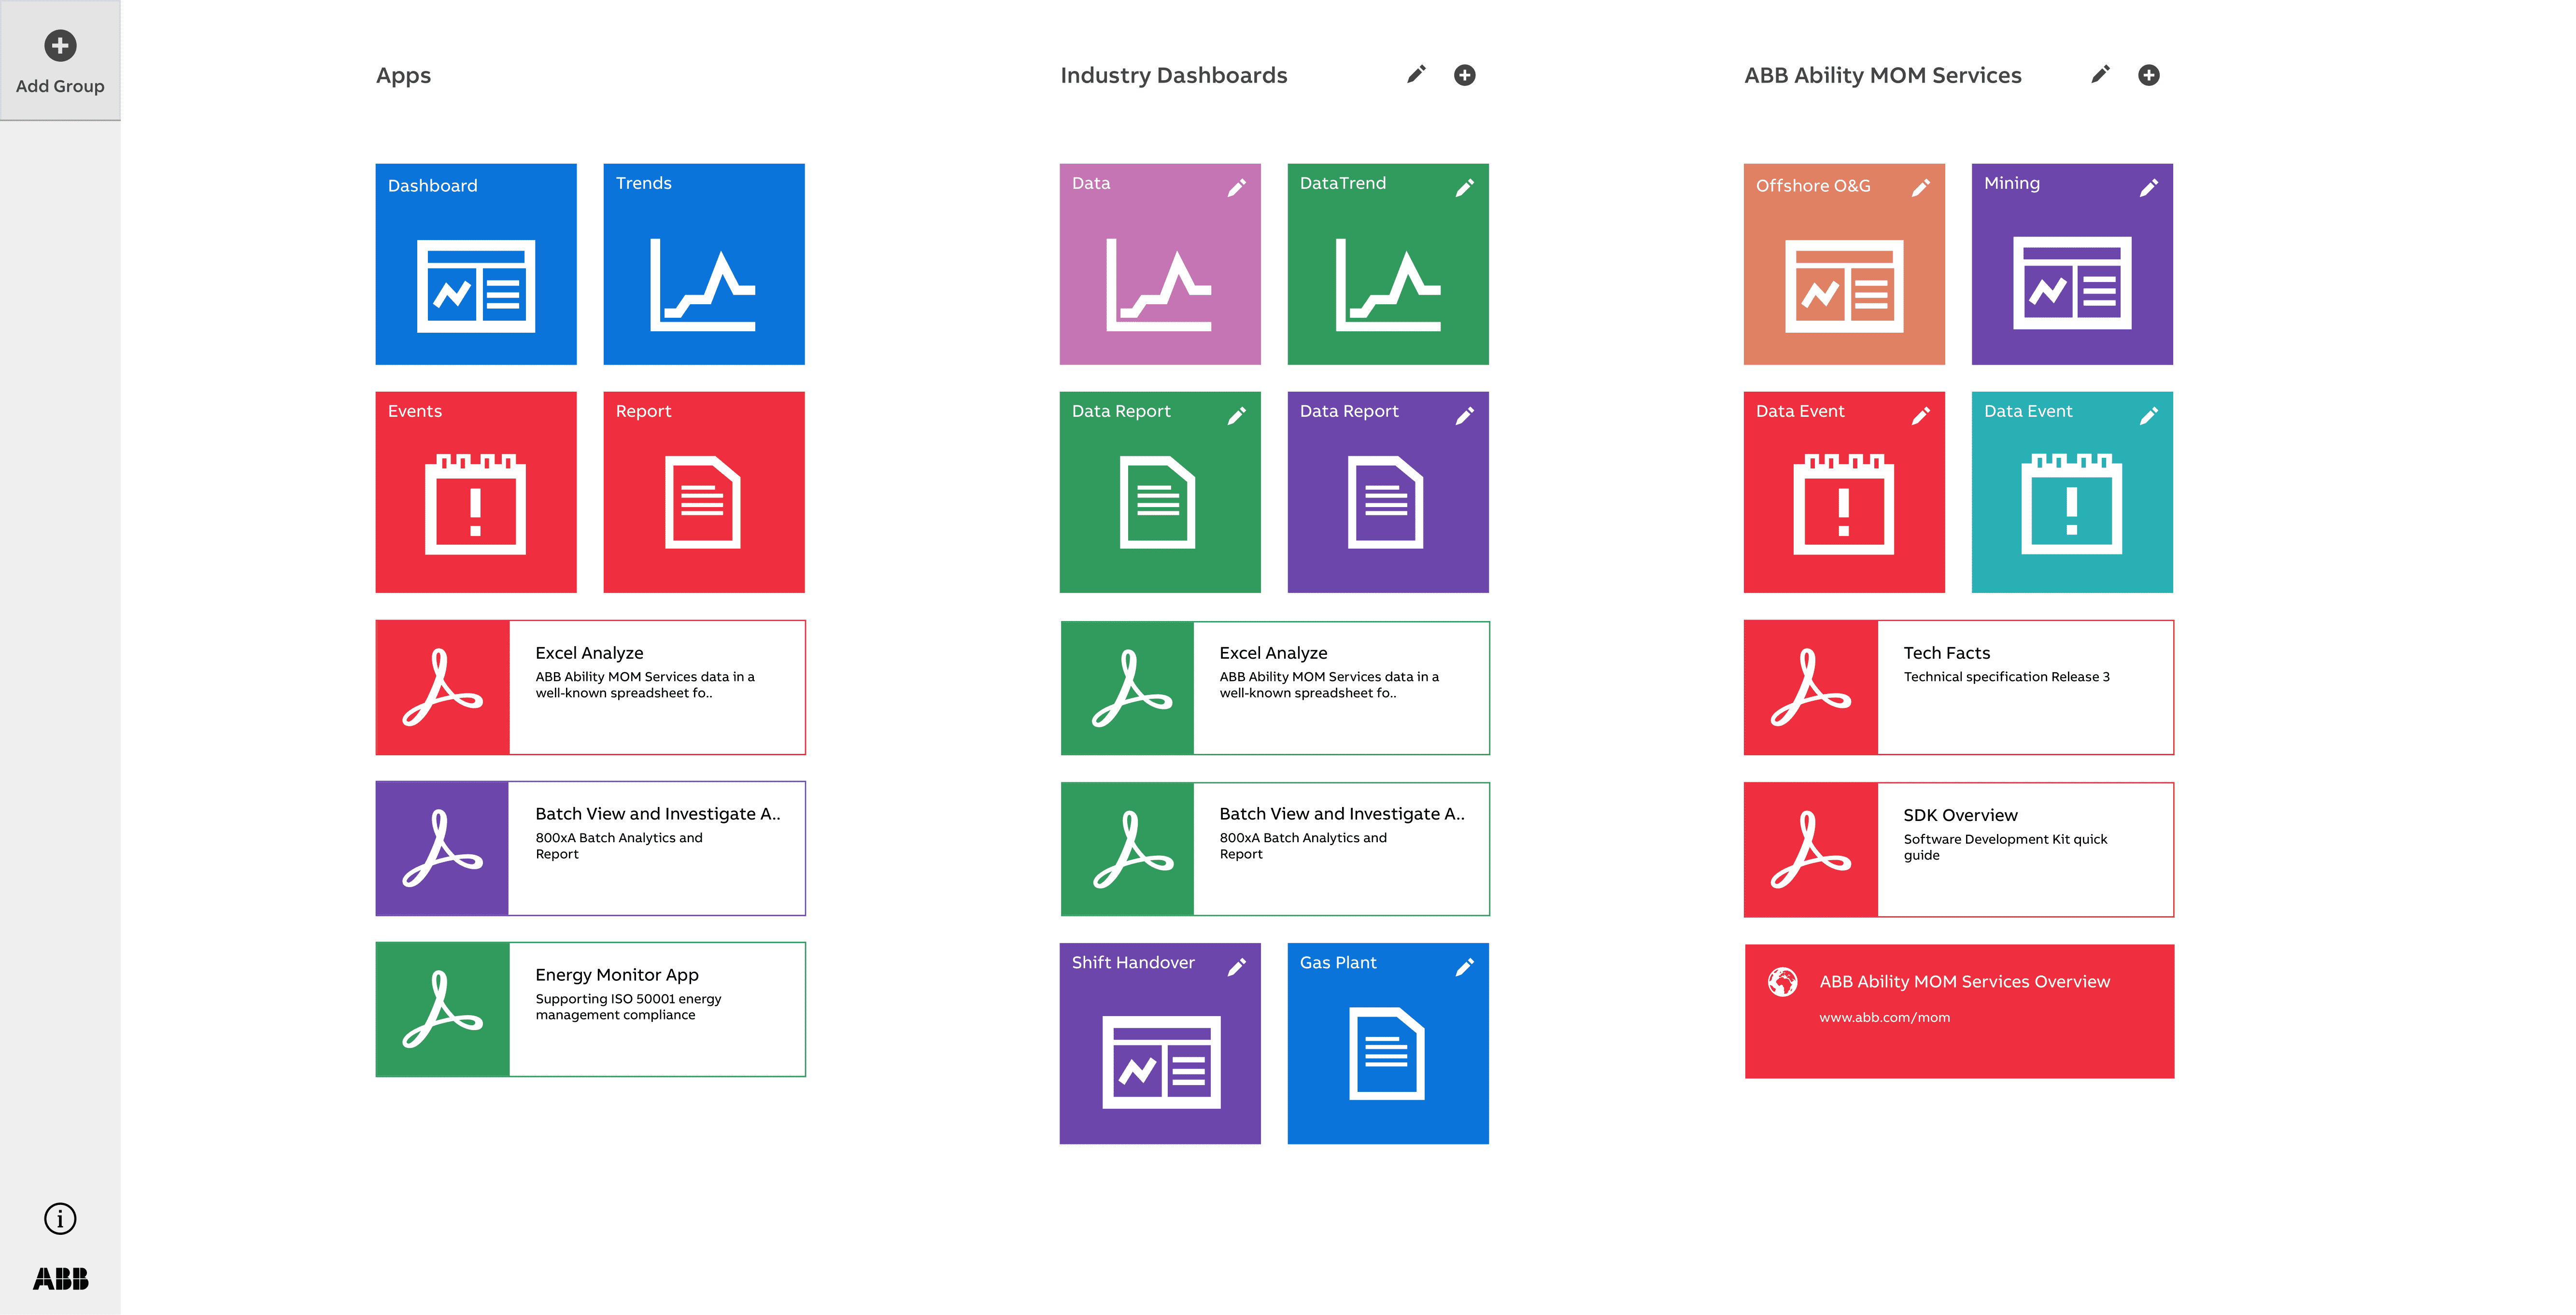
Task: Click the Add Group plus icon
Action: click(60, 46)
